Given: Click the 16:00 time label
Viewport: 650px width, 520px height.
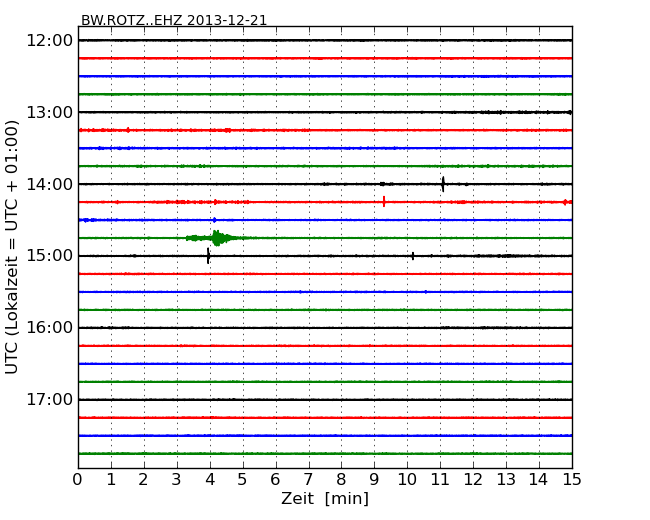Looking at the screenshot, I should [x=49, y=328].
